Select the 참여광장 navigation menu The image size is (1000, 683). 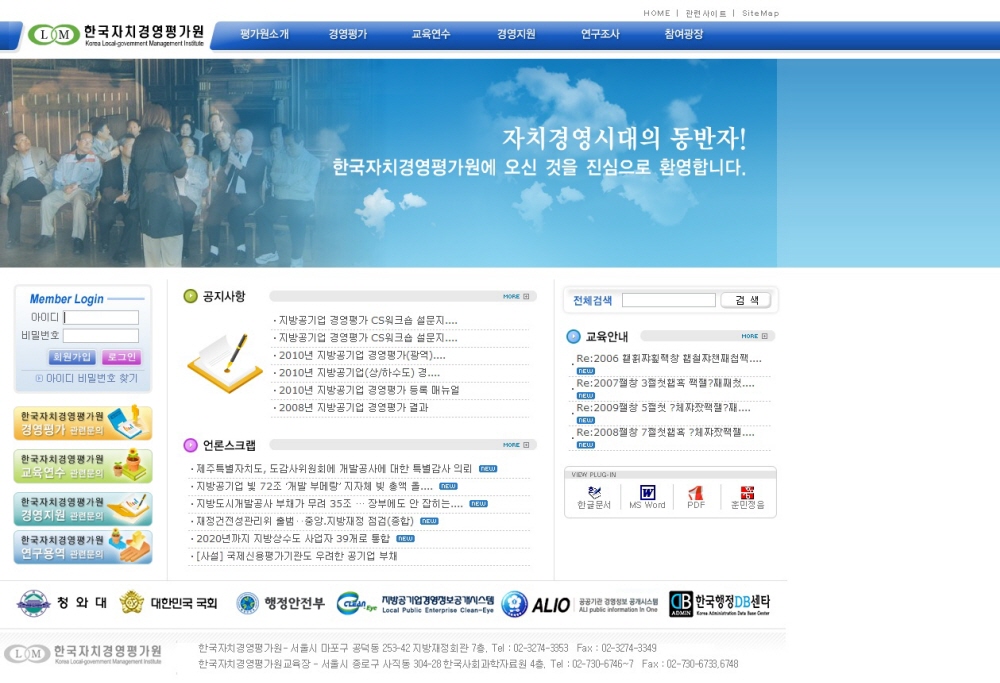tap(684, 34)
